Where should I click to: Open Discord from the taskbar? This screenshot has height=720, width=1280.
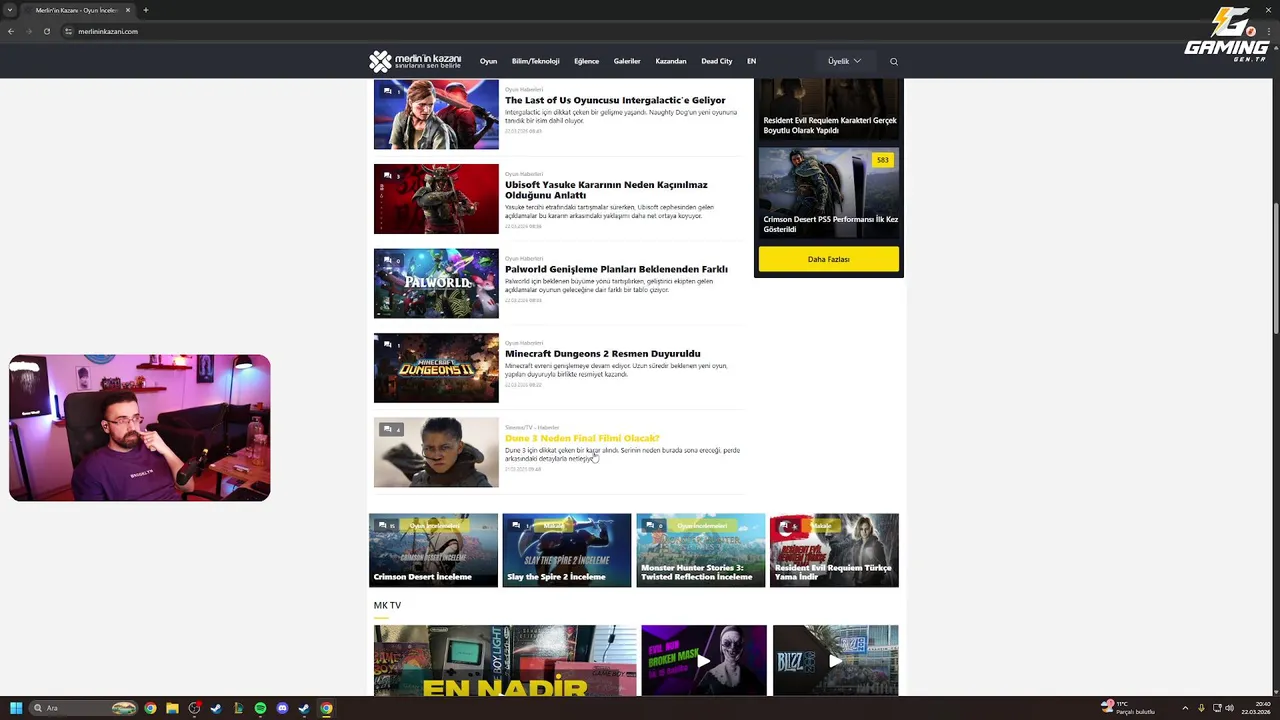pos(282,708)
